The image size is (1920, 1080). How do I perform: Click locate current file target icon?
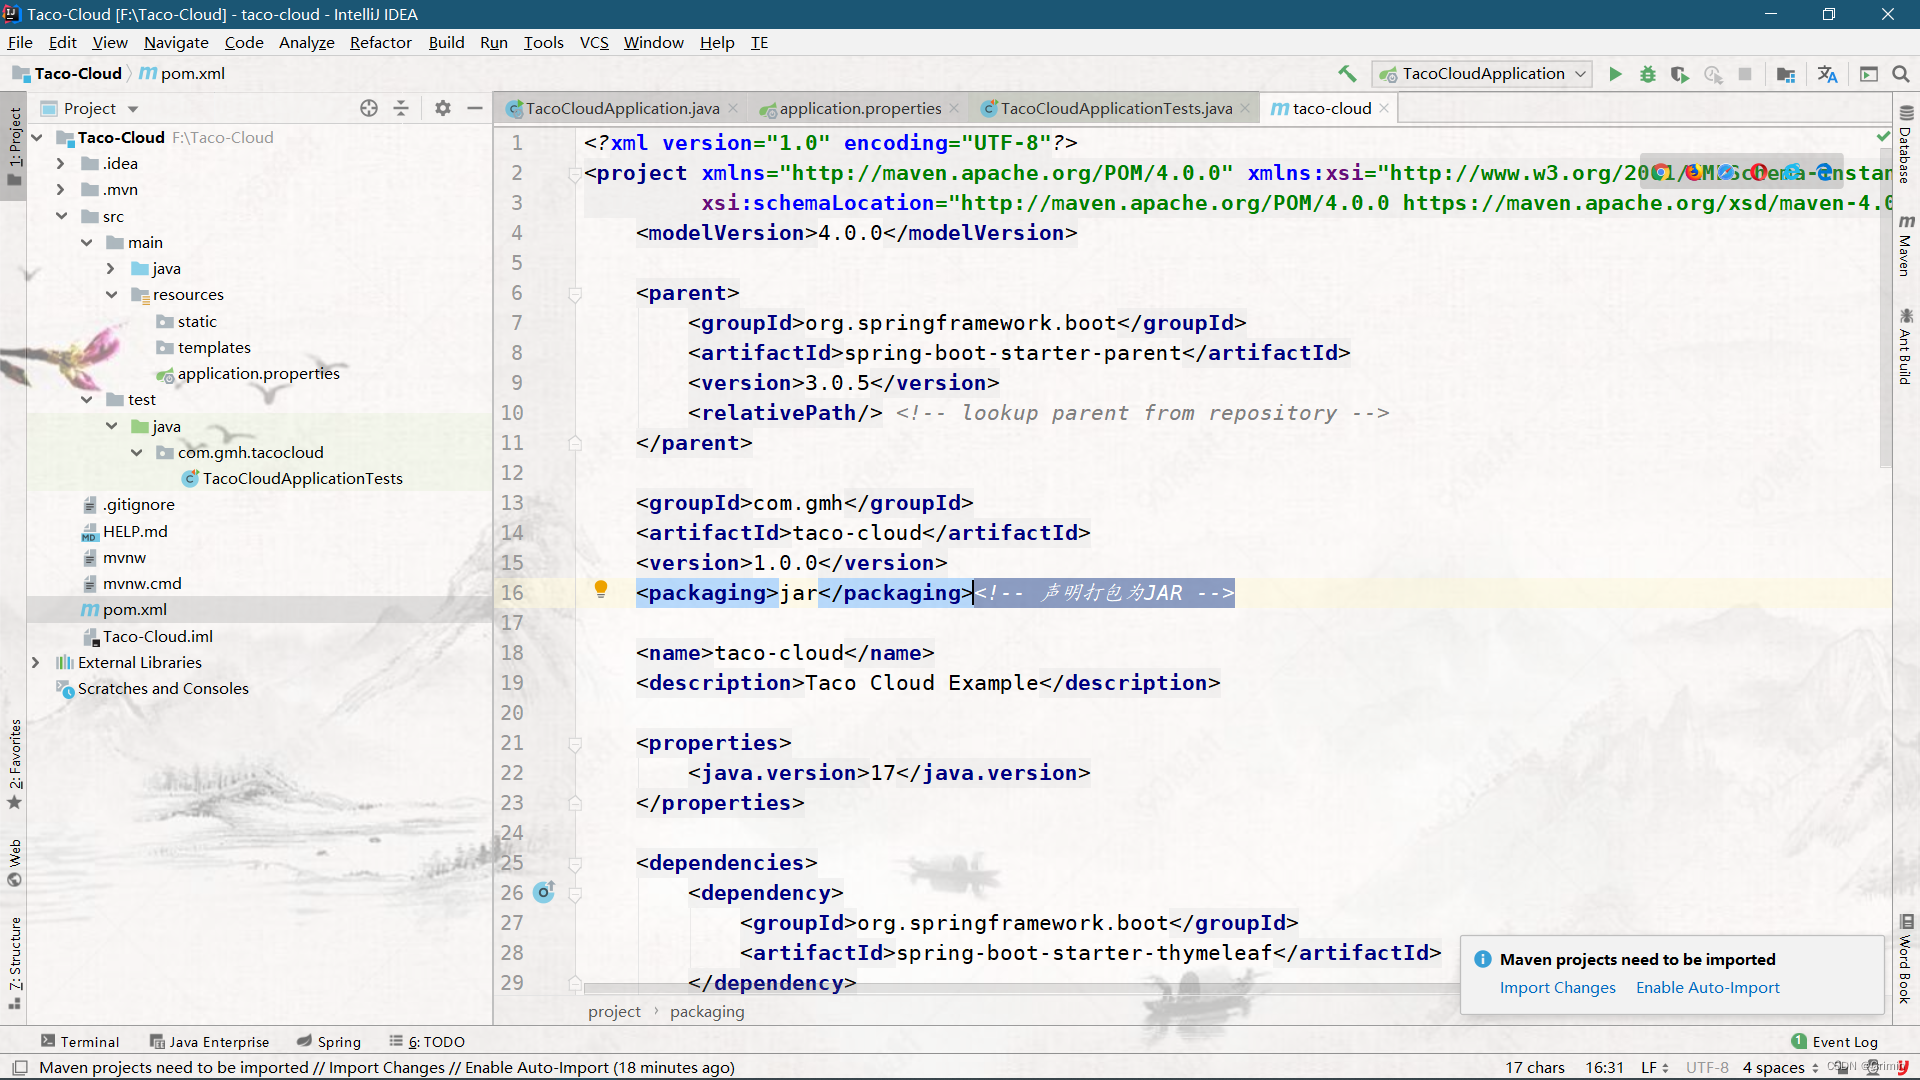coord(369,108)
